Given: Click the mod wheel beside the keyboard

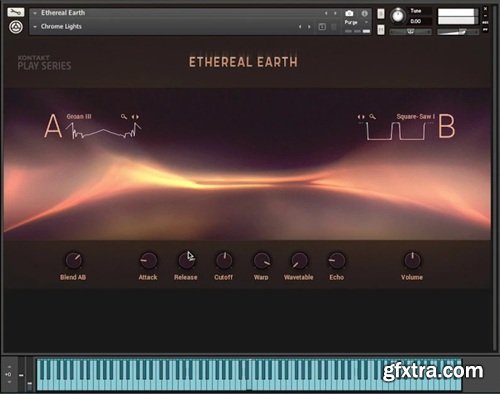Looking at the screenshot, I should [x=30, y=375].
